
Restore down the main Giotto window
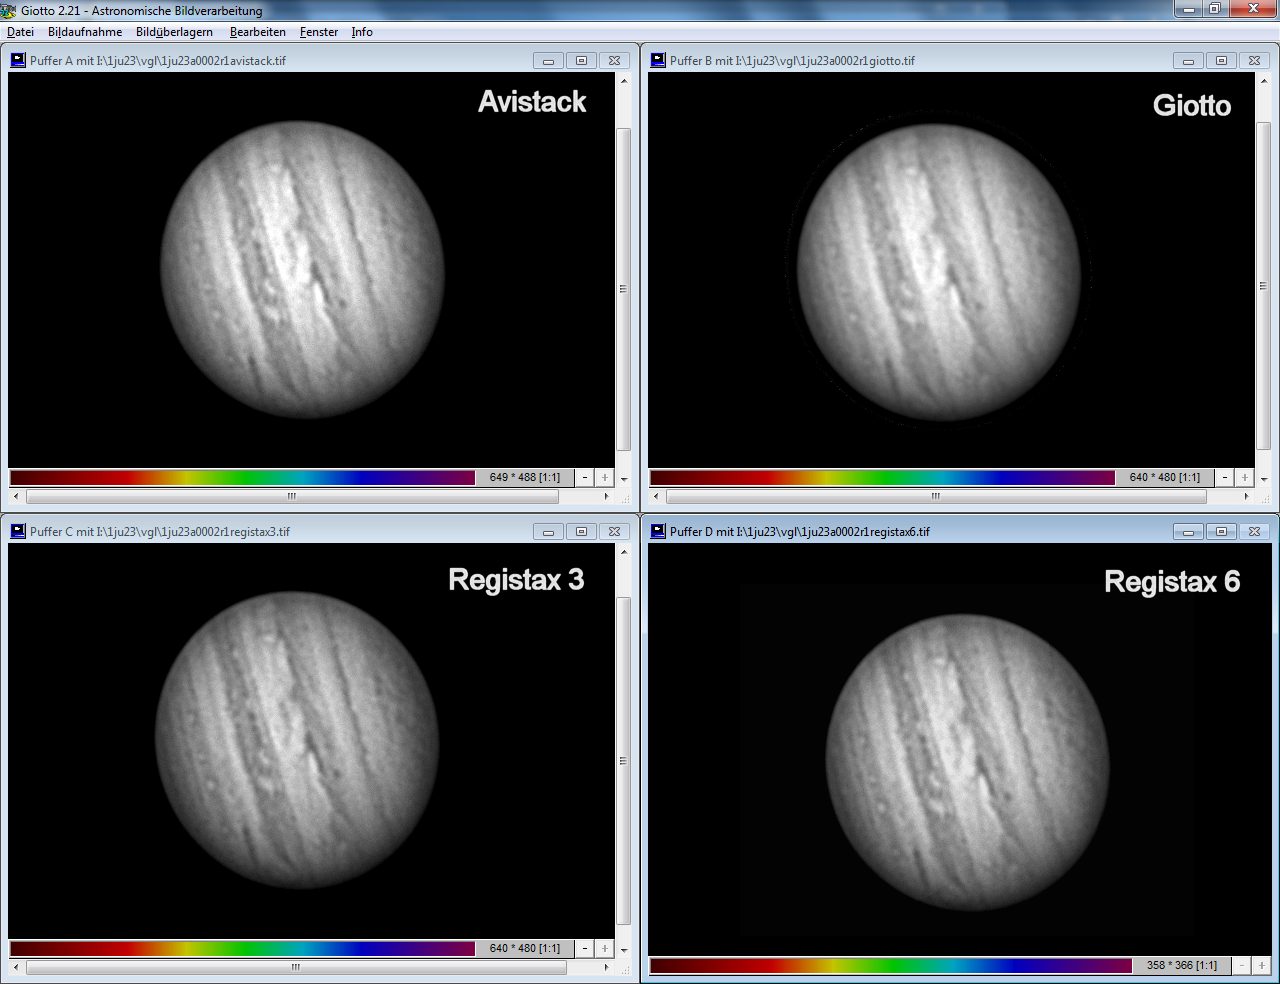(x=1214, y=9)
